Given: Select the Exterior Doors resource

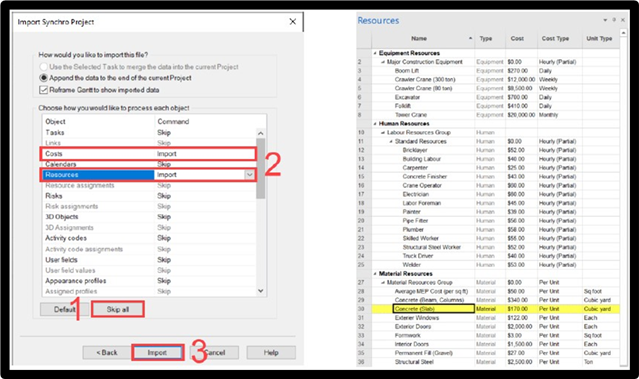Looking at the screenshot, I should [412, 326].
